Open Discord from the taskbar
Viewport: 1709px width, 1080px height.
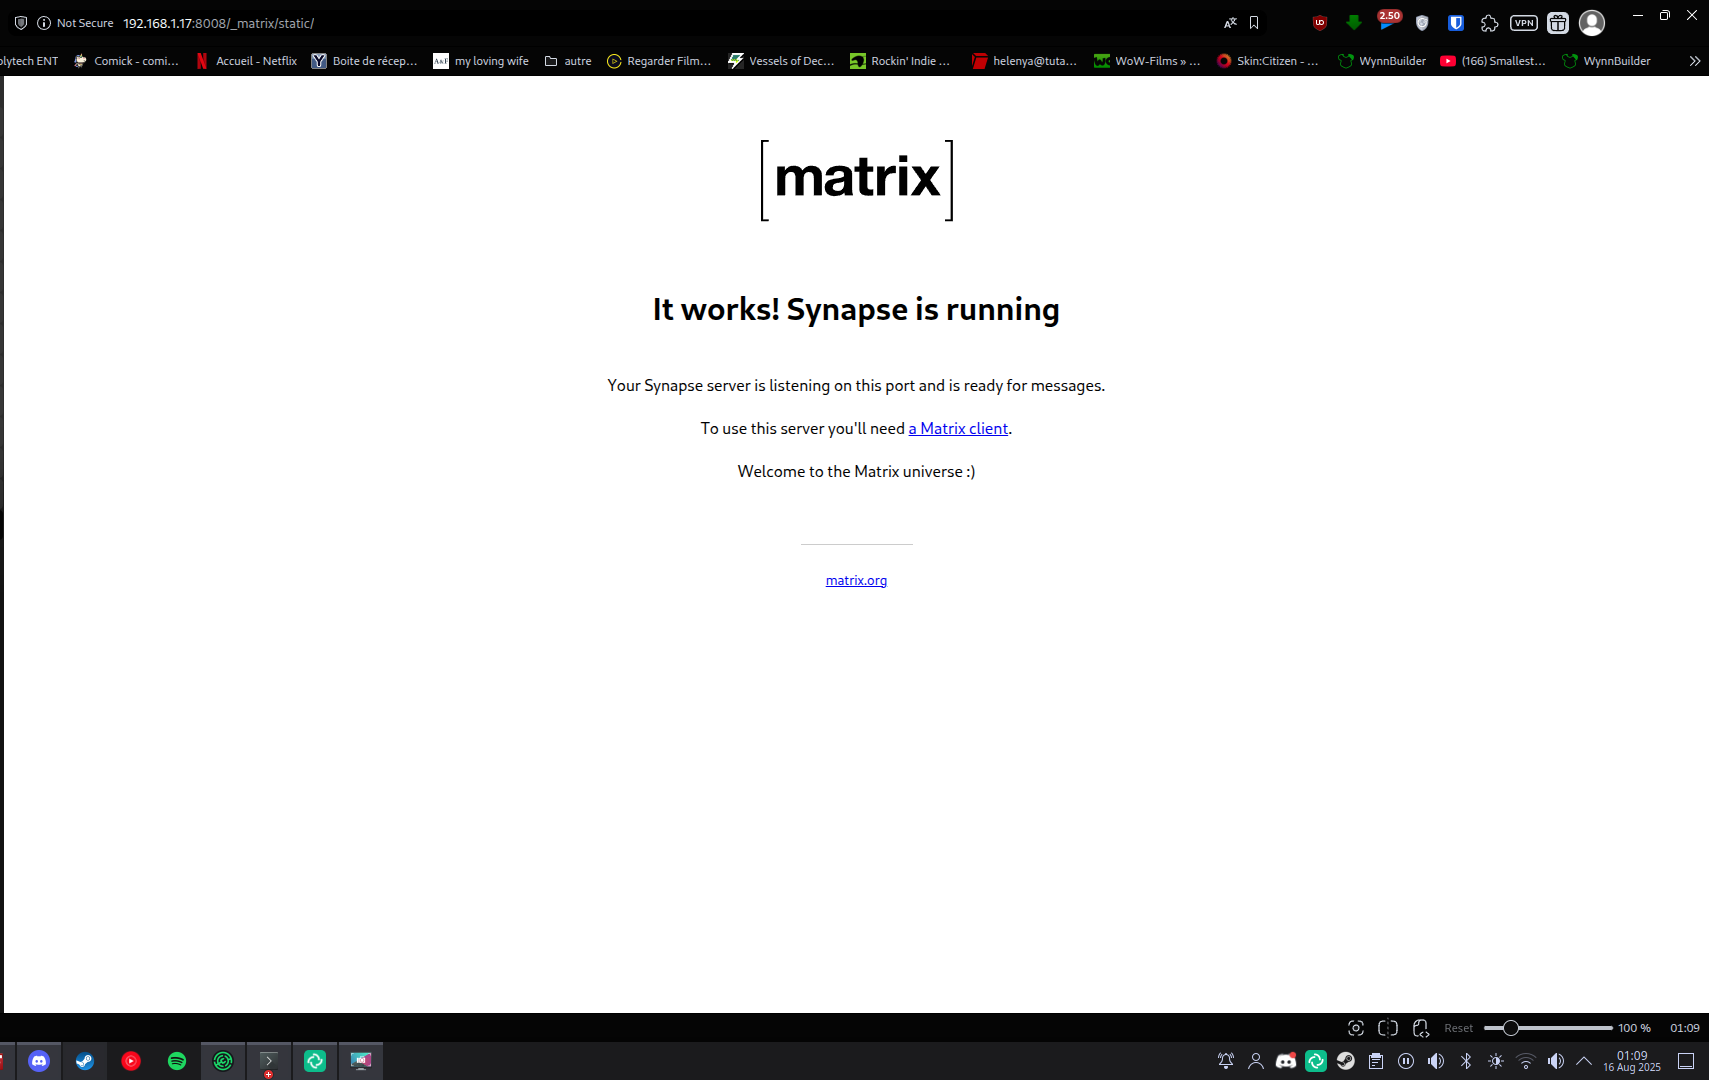point(39,1061)
